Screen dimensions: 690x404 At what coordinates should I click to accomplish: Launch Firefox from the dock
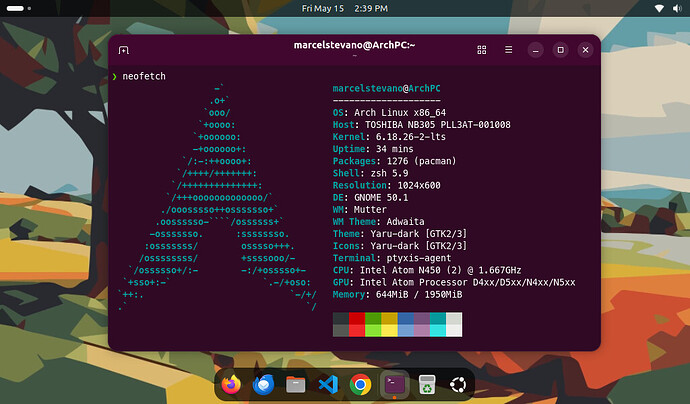pyautogui.click(x=231, y=385)
